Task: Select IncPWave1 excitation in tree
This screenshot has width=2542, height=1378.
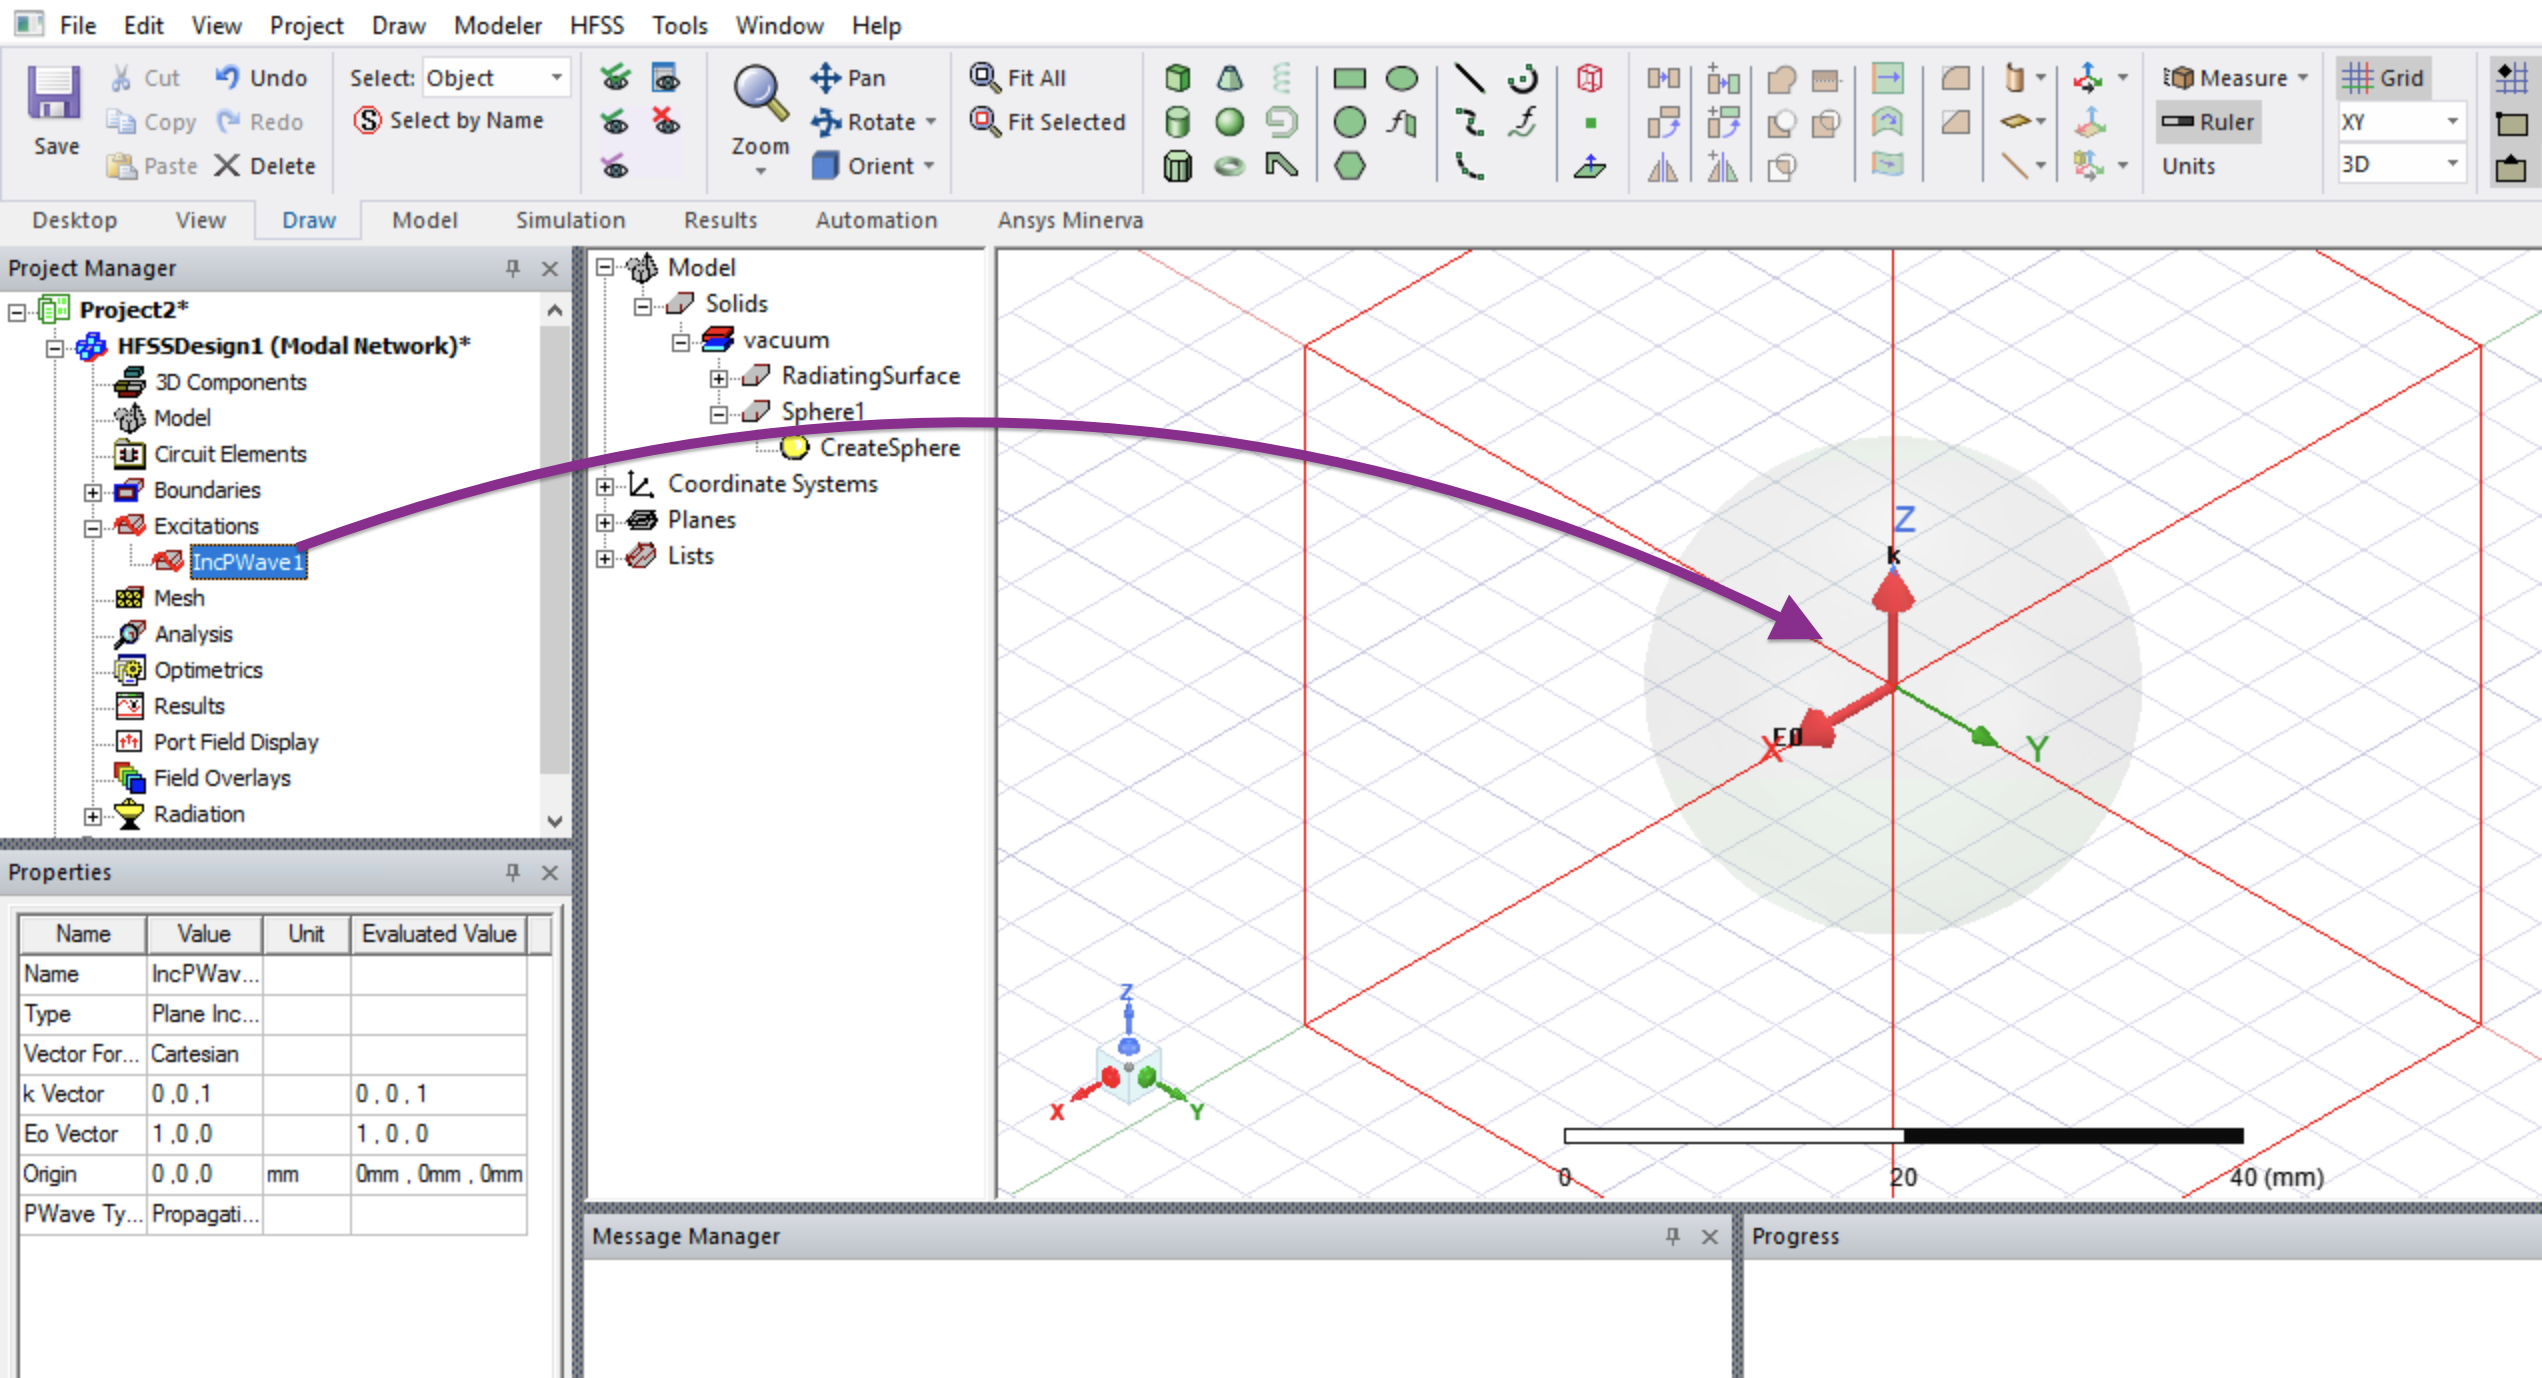Action: 247,562
